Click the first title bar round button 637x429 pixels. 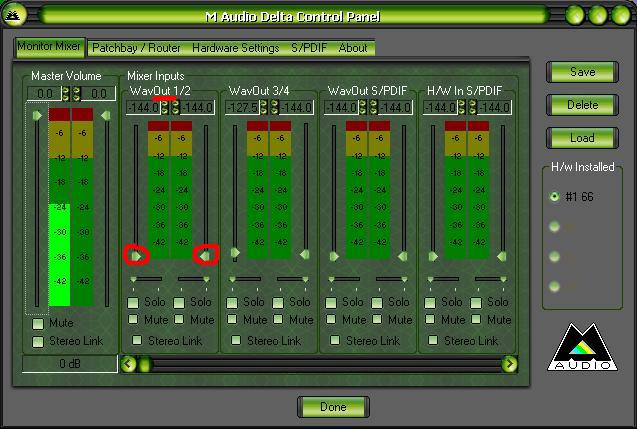[x=574, y=15]
